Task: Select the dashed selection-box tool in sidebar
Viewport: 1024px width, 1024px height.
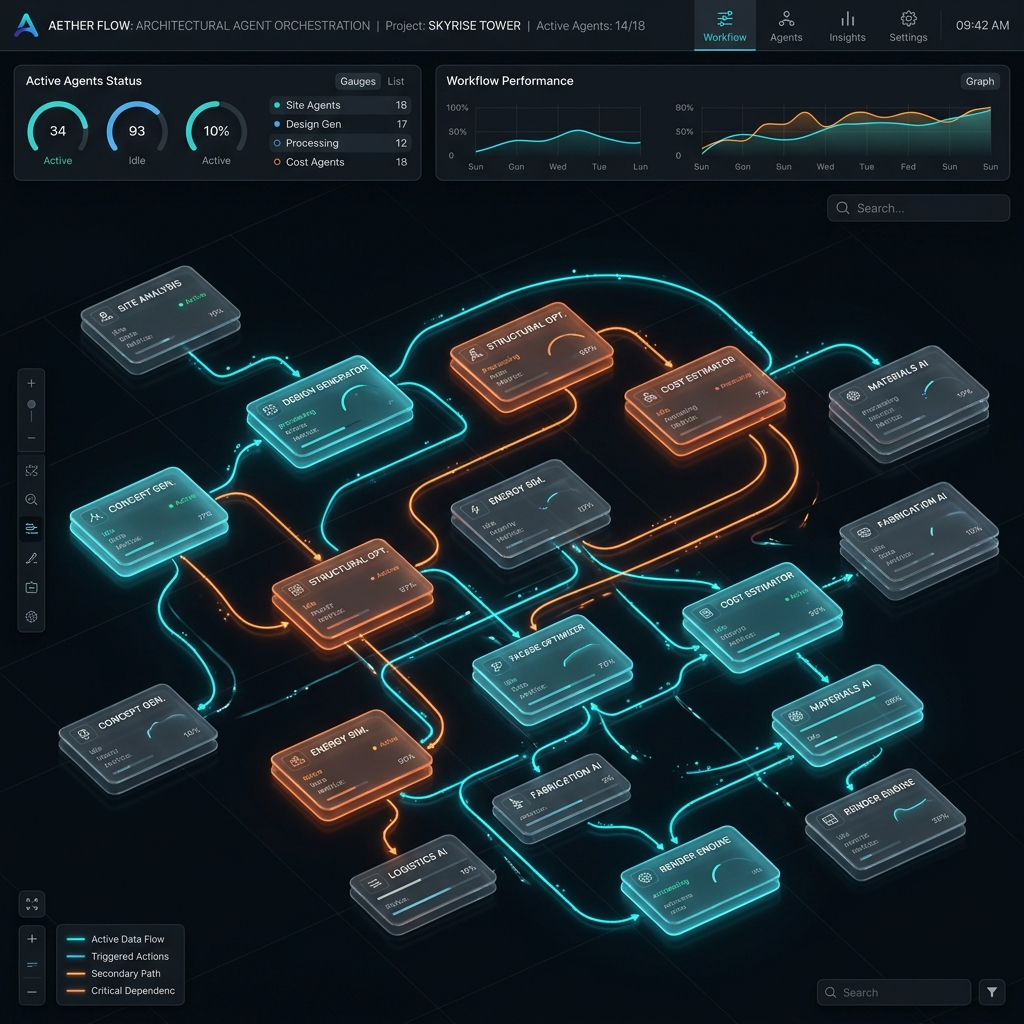Action: (31, 470)
